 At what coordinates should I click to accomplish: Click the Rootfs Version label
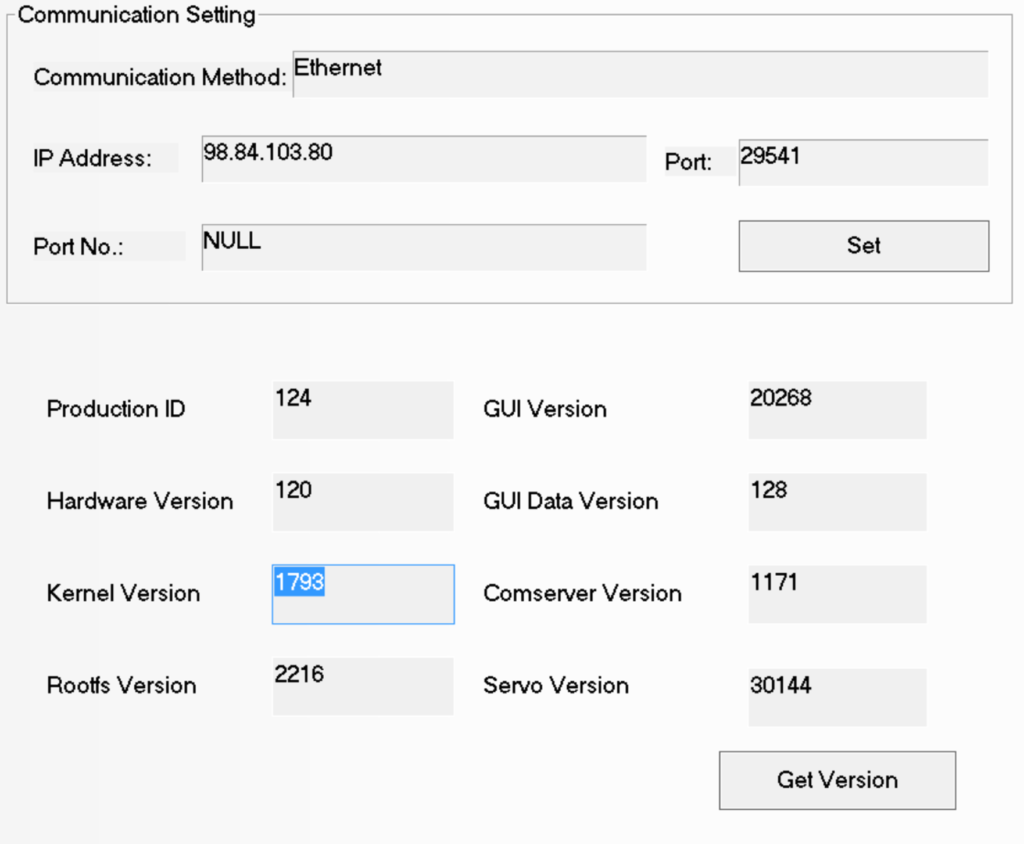121,685
